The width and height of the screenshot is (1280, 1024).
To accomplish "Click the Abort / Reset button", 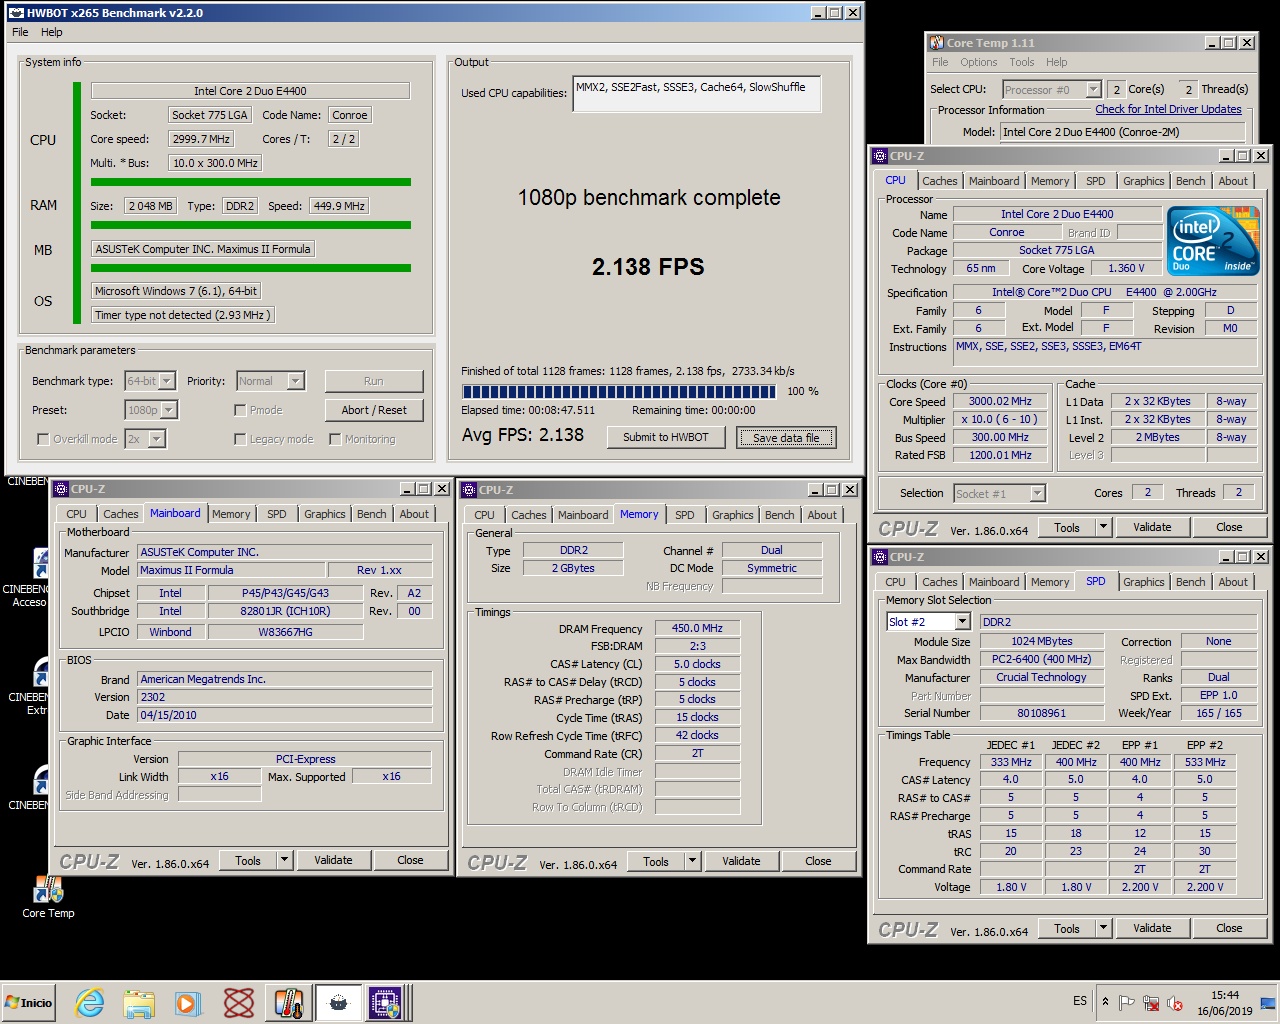I will (374, 410).
